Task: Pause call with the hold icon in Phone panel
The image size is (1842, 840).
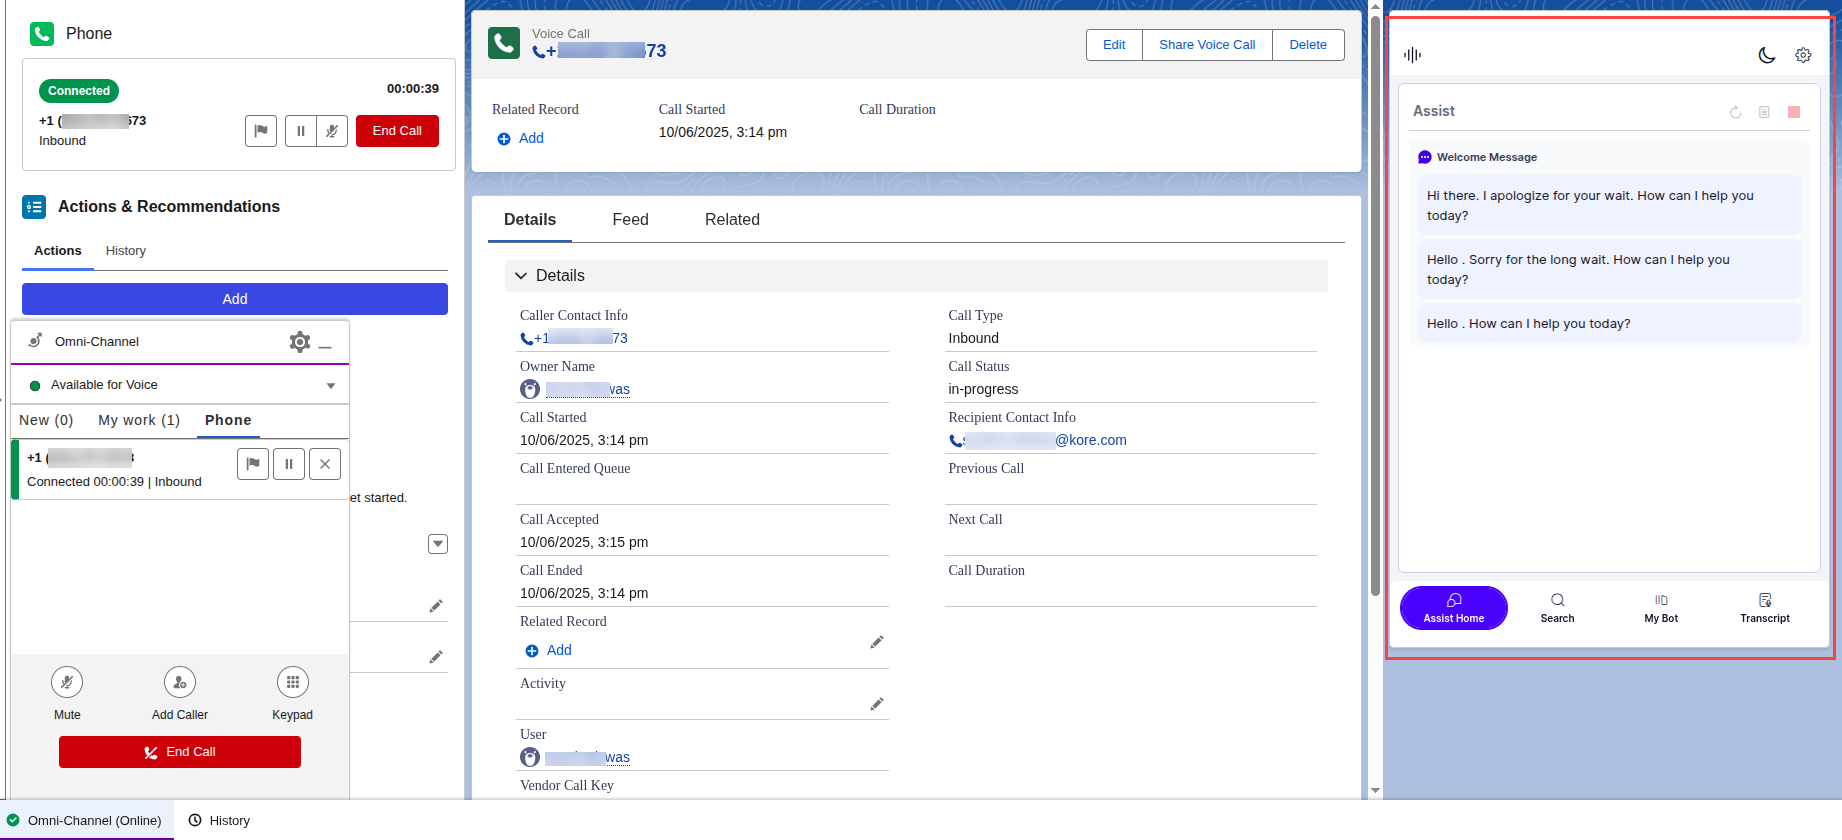Action: tap(301, 131)
